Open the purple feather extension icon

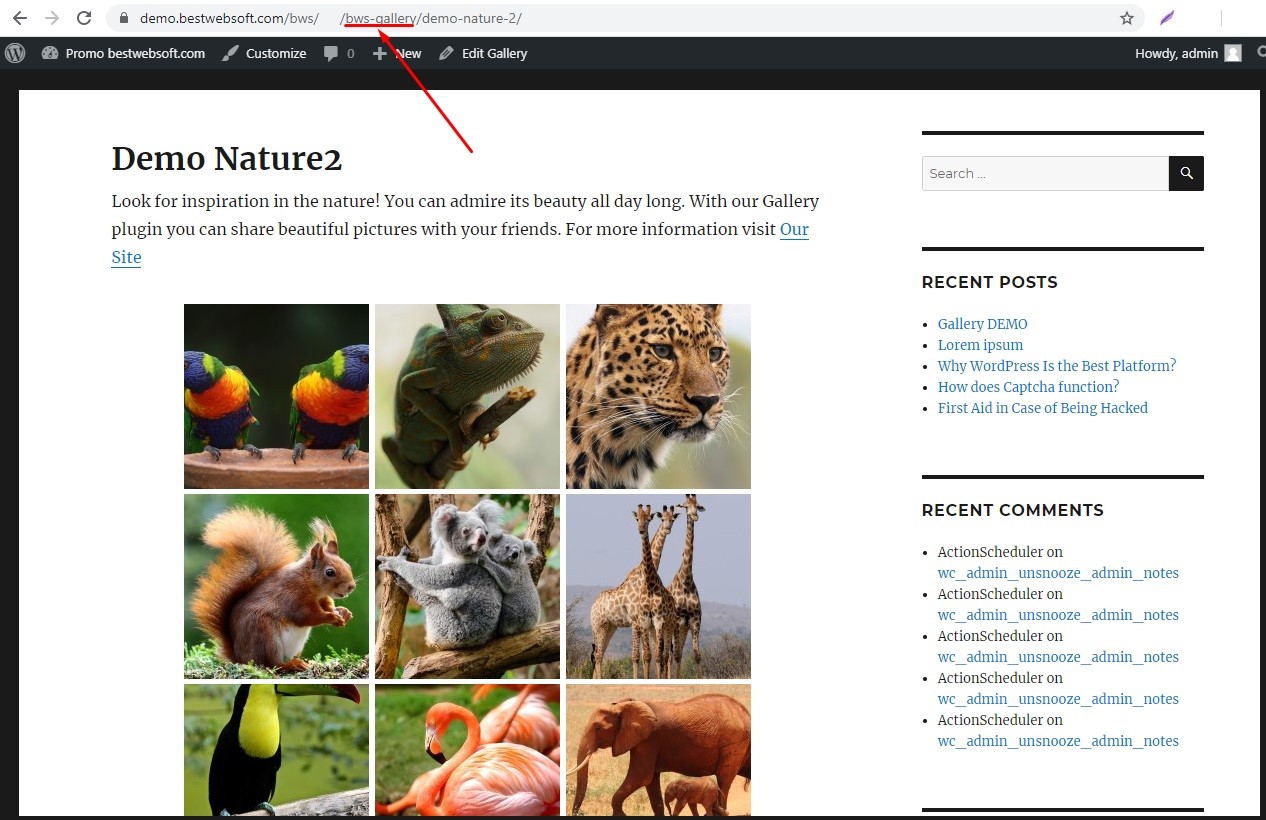click(1167, 18)
